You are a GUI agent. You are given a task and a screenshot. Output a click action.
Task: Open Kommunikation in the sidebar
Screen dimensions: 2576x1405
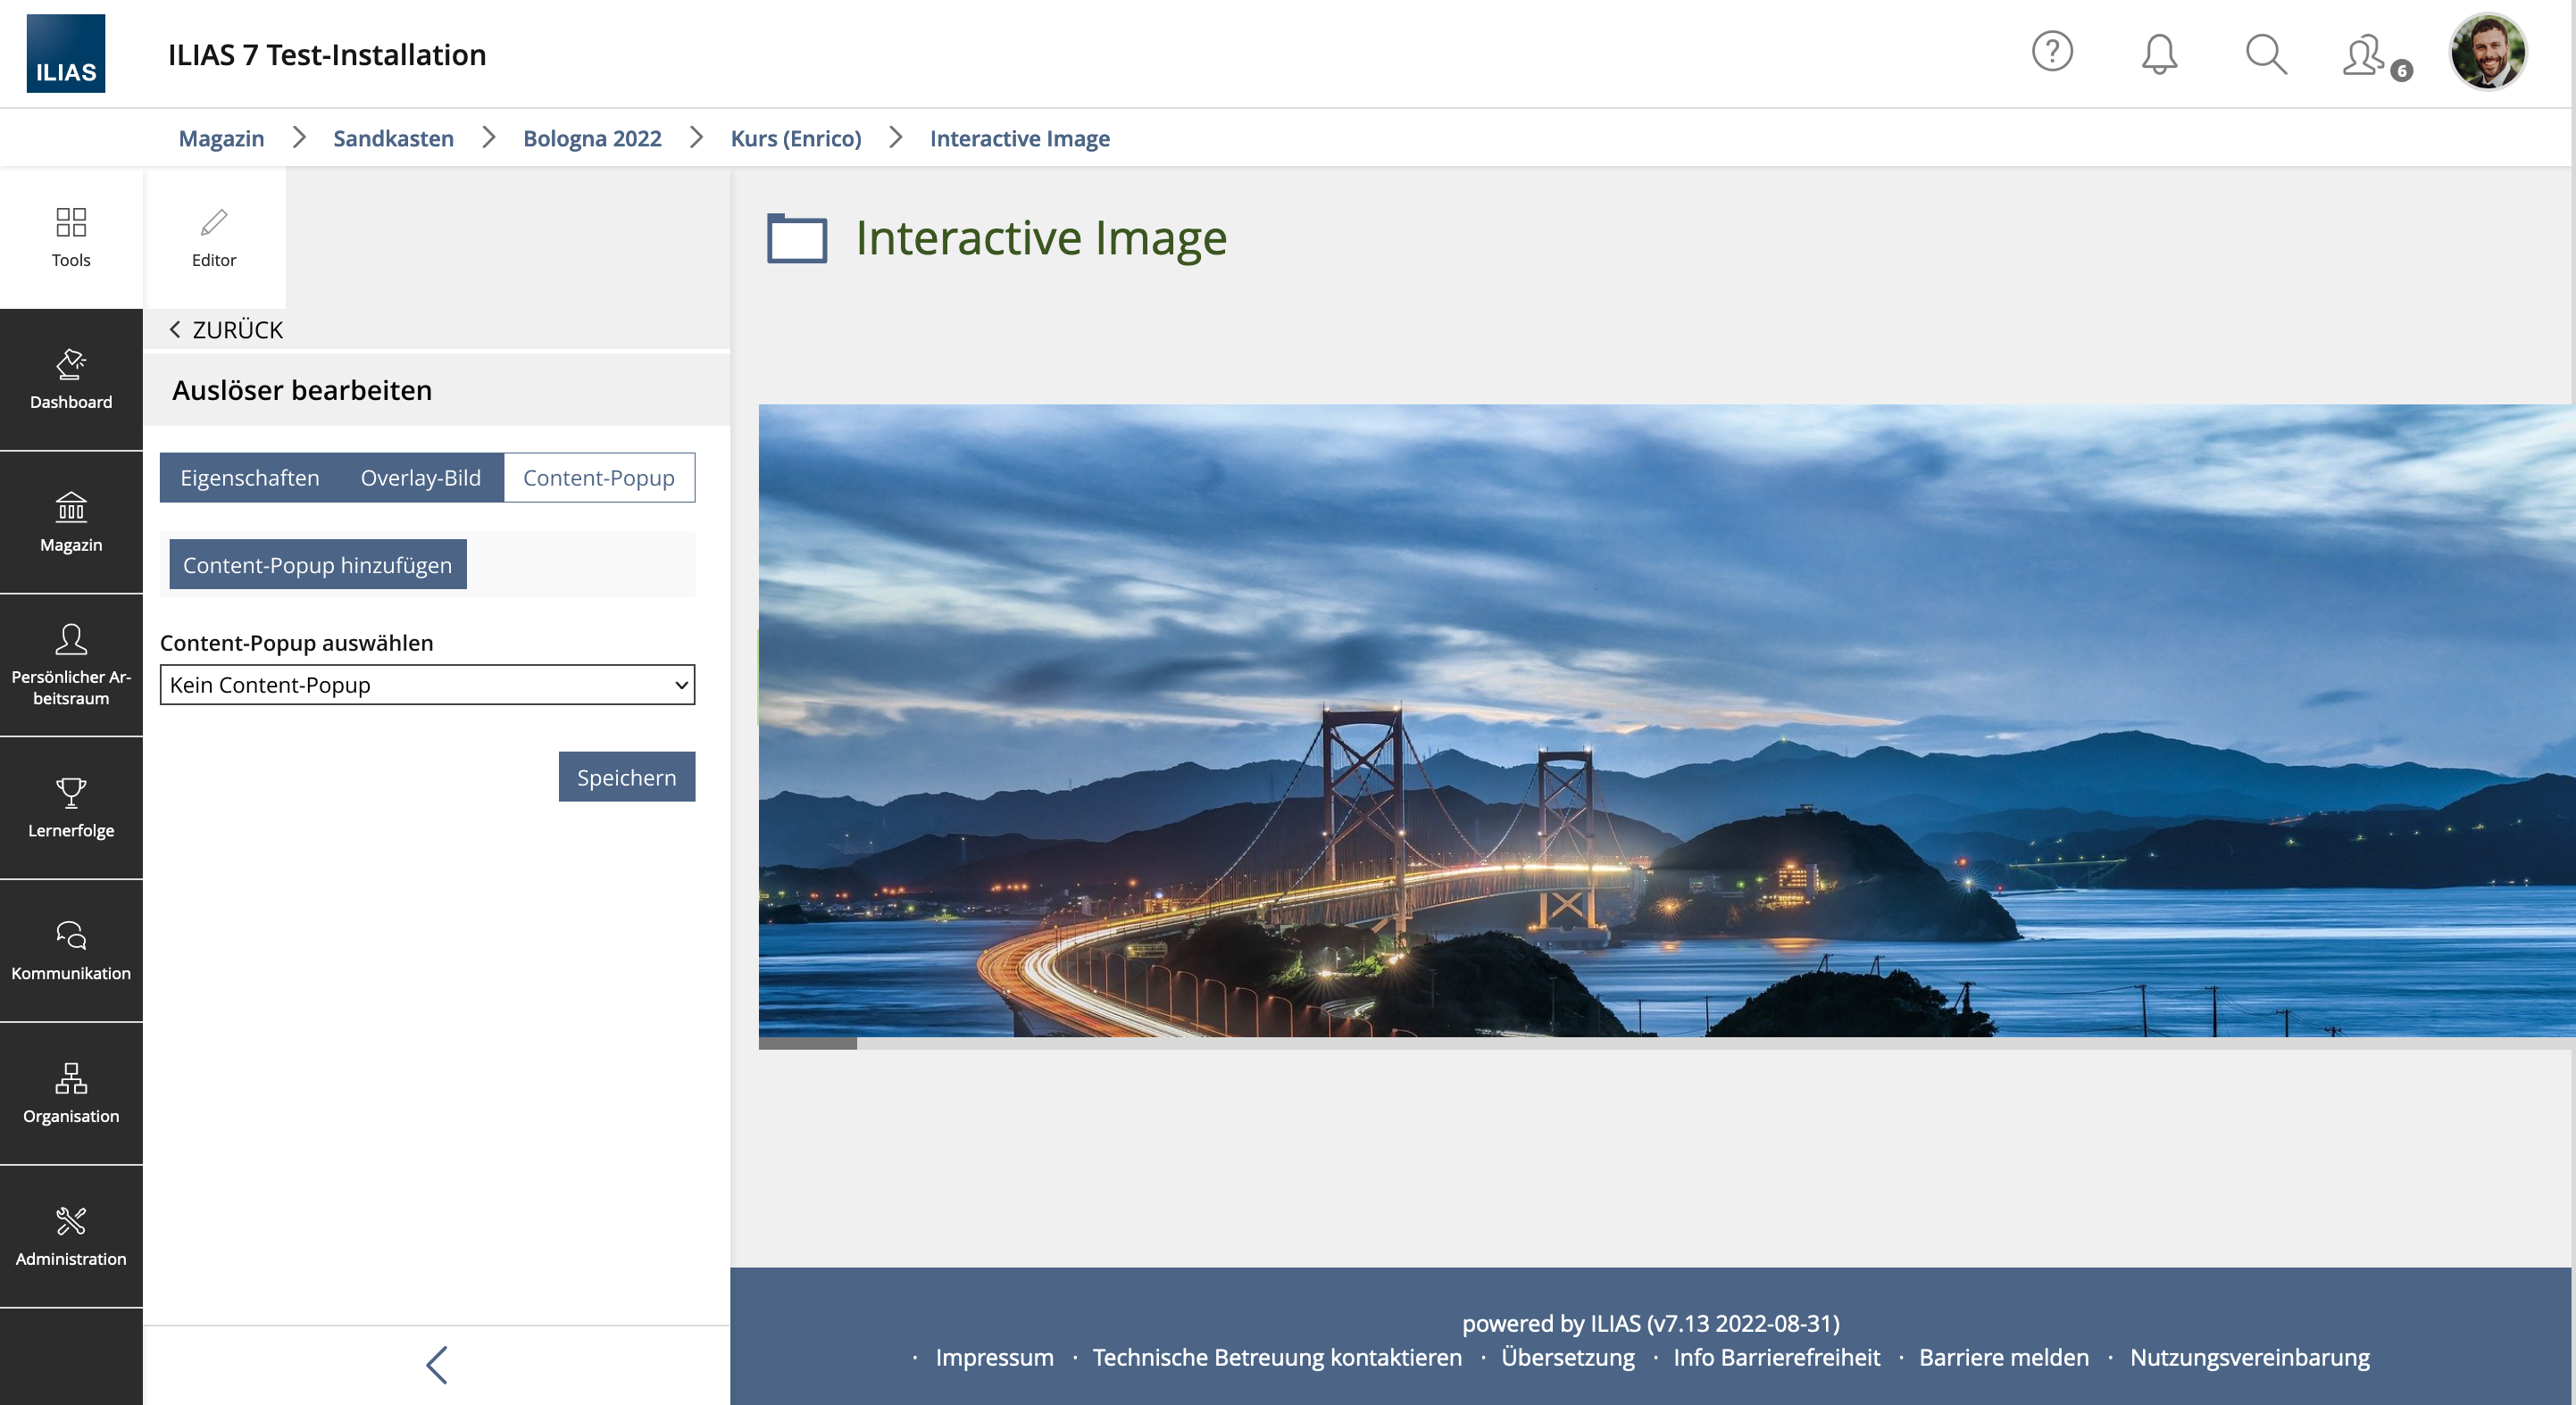[71, 951]
